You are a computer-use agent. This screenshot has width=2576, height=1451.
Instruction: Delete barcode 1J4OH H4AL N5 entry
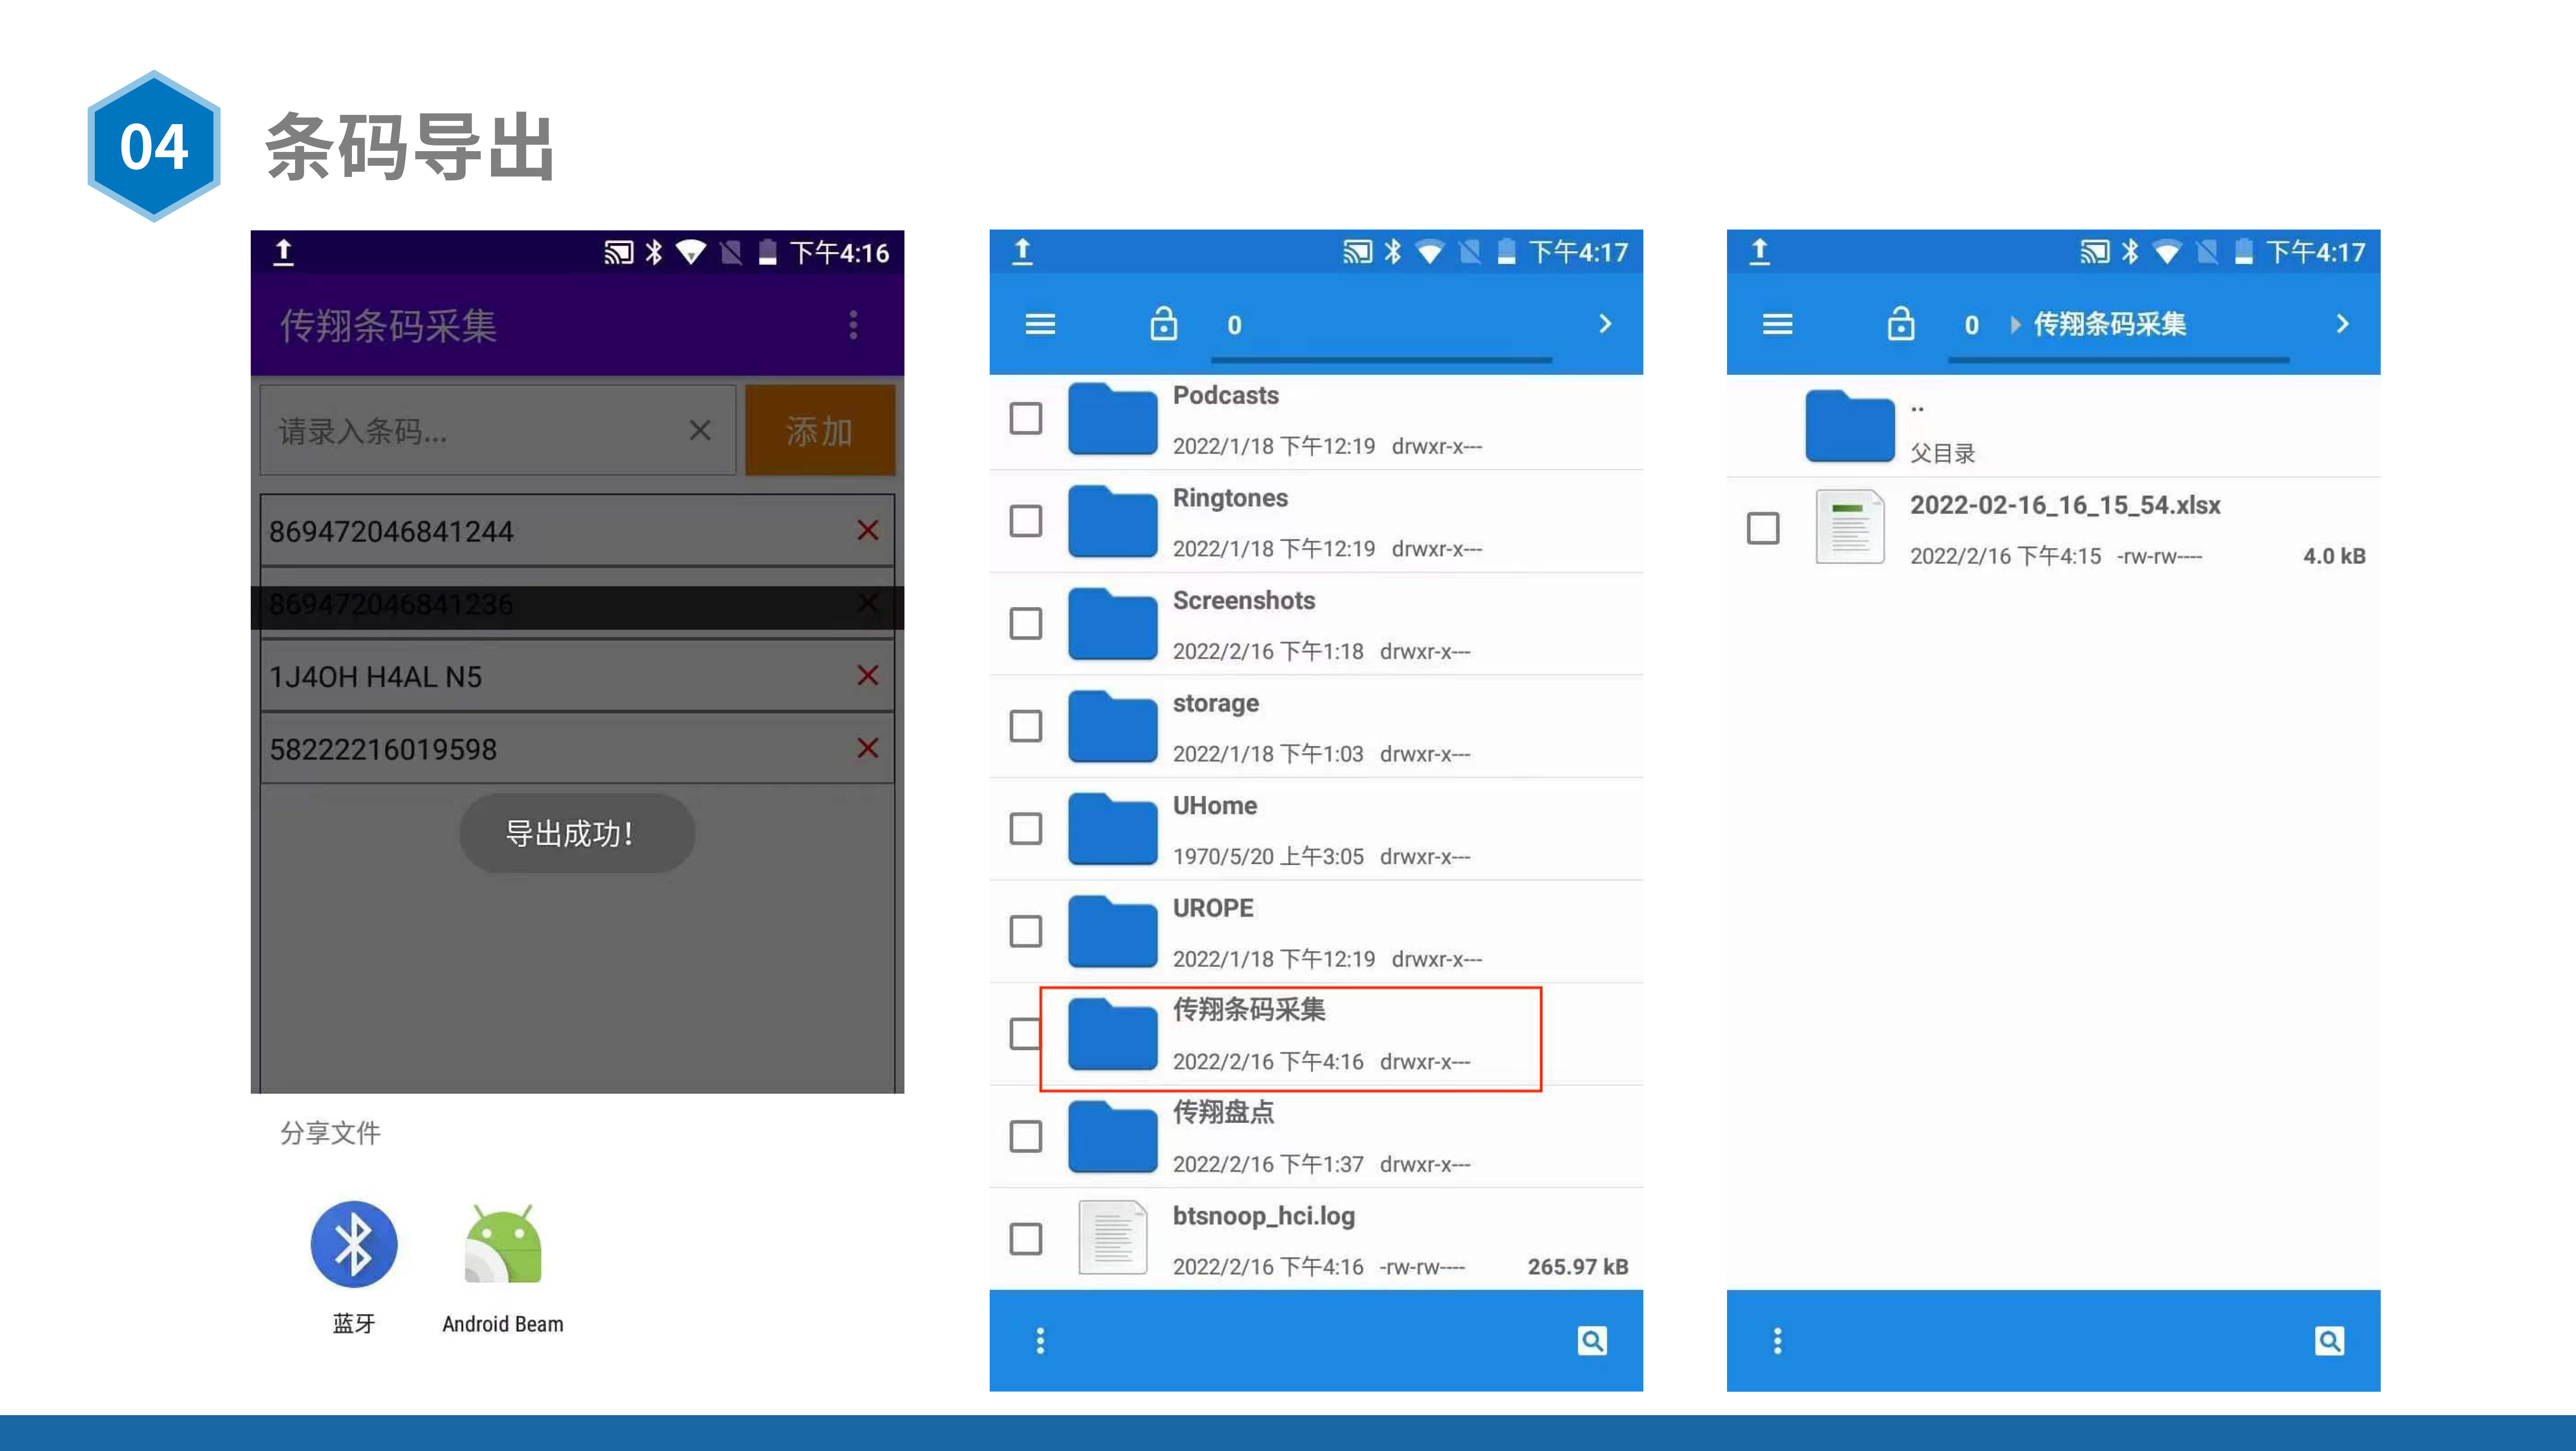tap(868, 676)
